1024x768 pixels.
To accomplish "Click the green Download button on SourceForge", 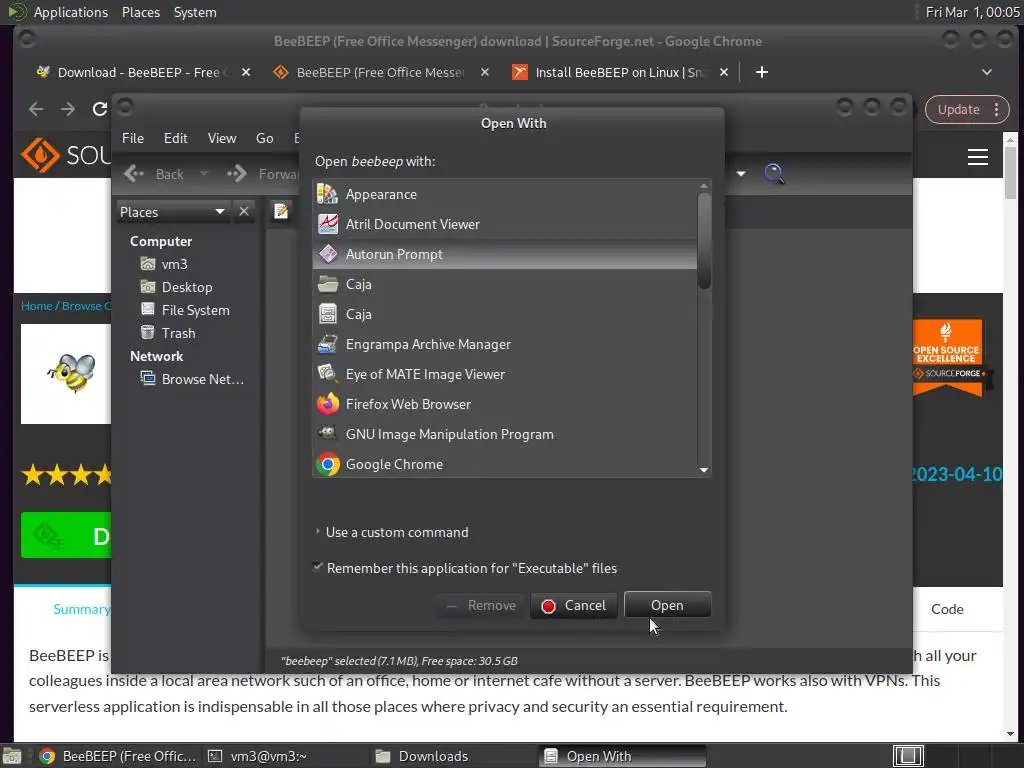I will (x=66, y=535).
